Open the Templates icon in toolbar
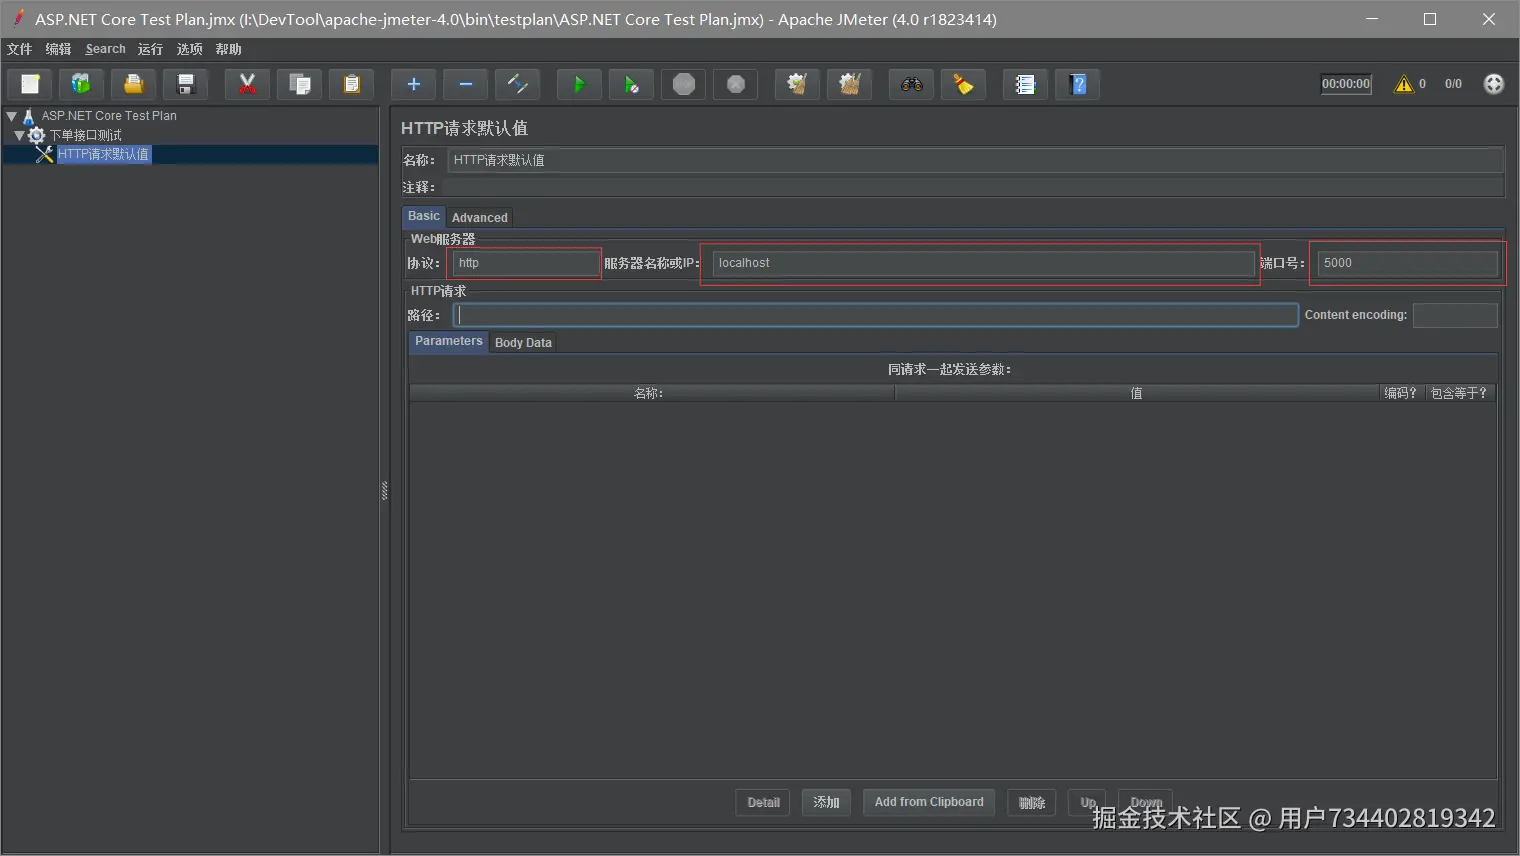Screen dimensions: 1520x856 pos(82,85)
